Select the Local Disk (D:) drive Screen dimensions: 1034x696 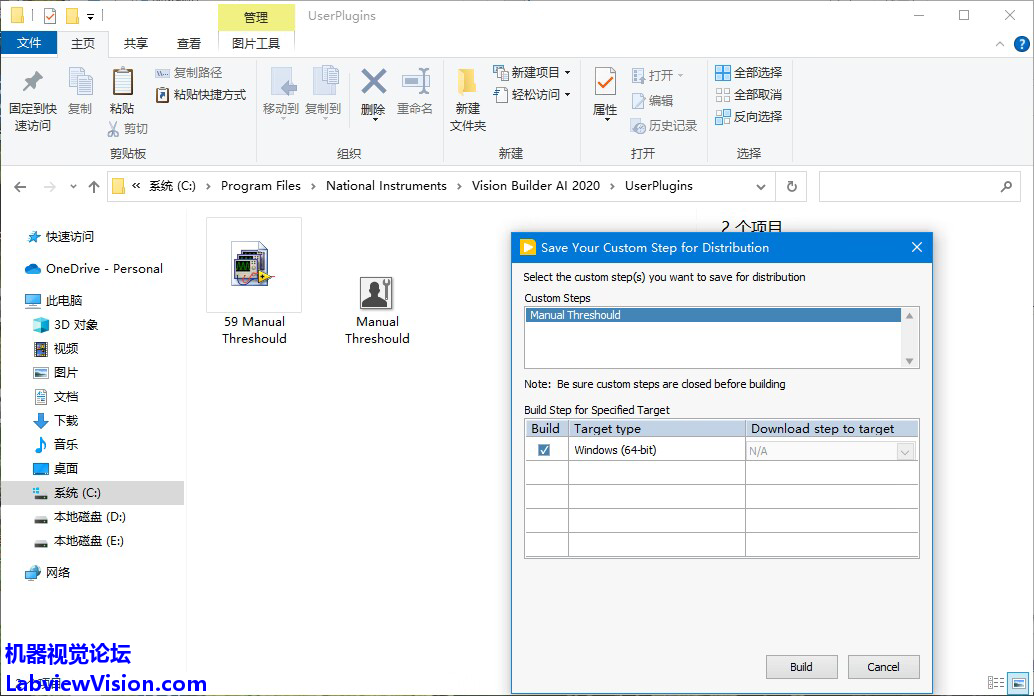(89, 517)
